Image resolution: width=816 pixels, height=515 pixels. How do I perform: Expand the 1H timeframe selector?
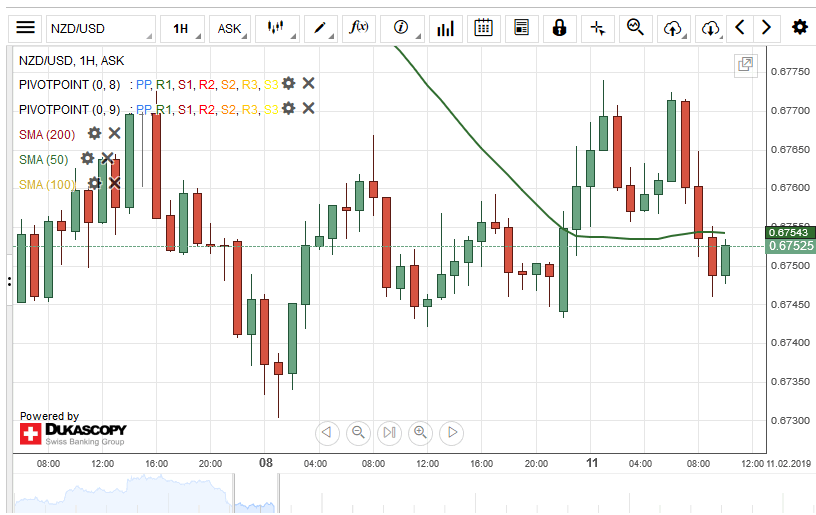[181, 28]
